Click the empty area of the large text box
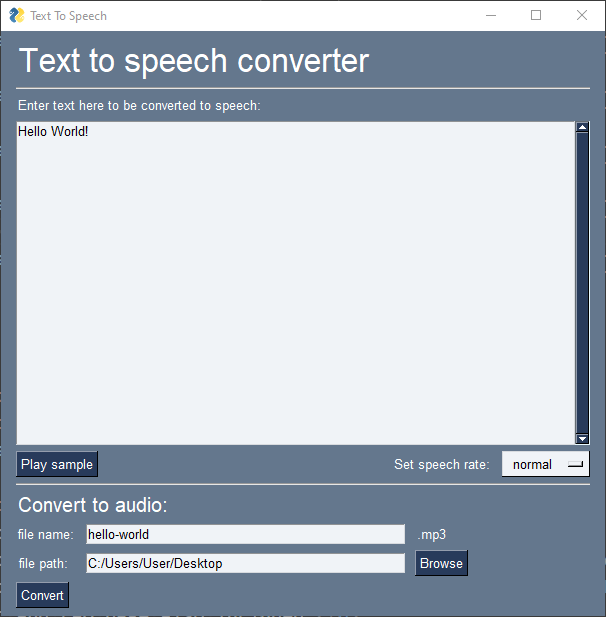This screenshot has width=606, height=617. click(295, 300)
